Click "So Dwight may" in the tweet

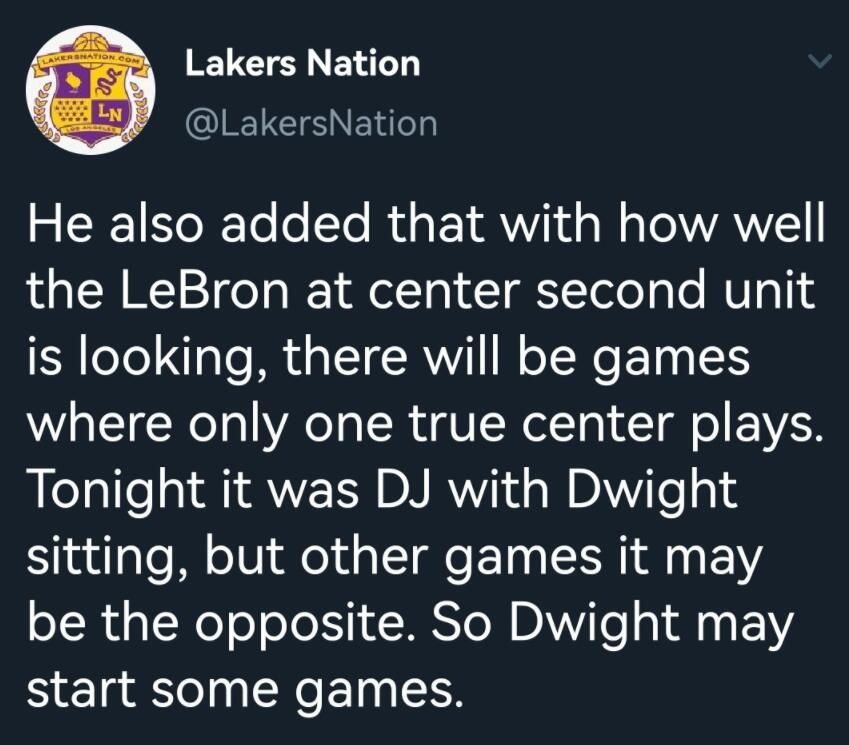(611, 624)
